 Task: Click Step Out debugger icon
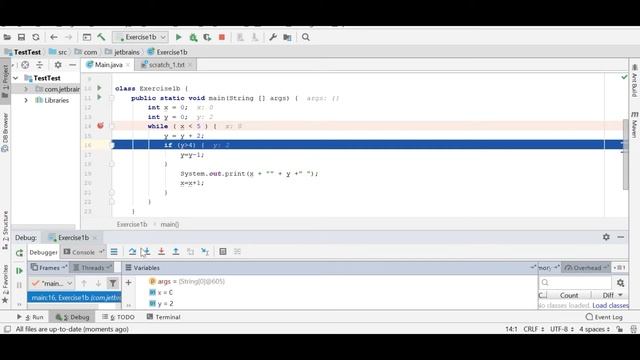pos(176,252)
